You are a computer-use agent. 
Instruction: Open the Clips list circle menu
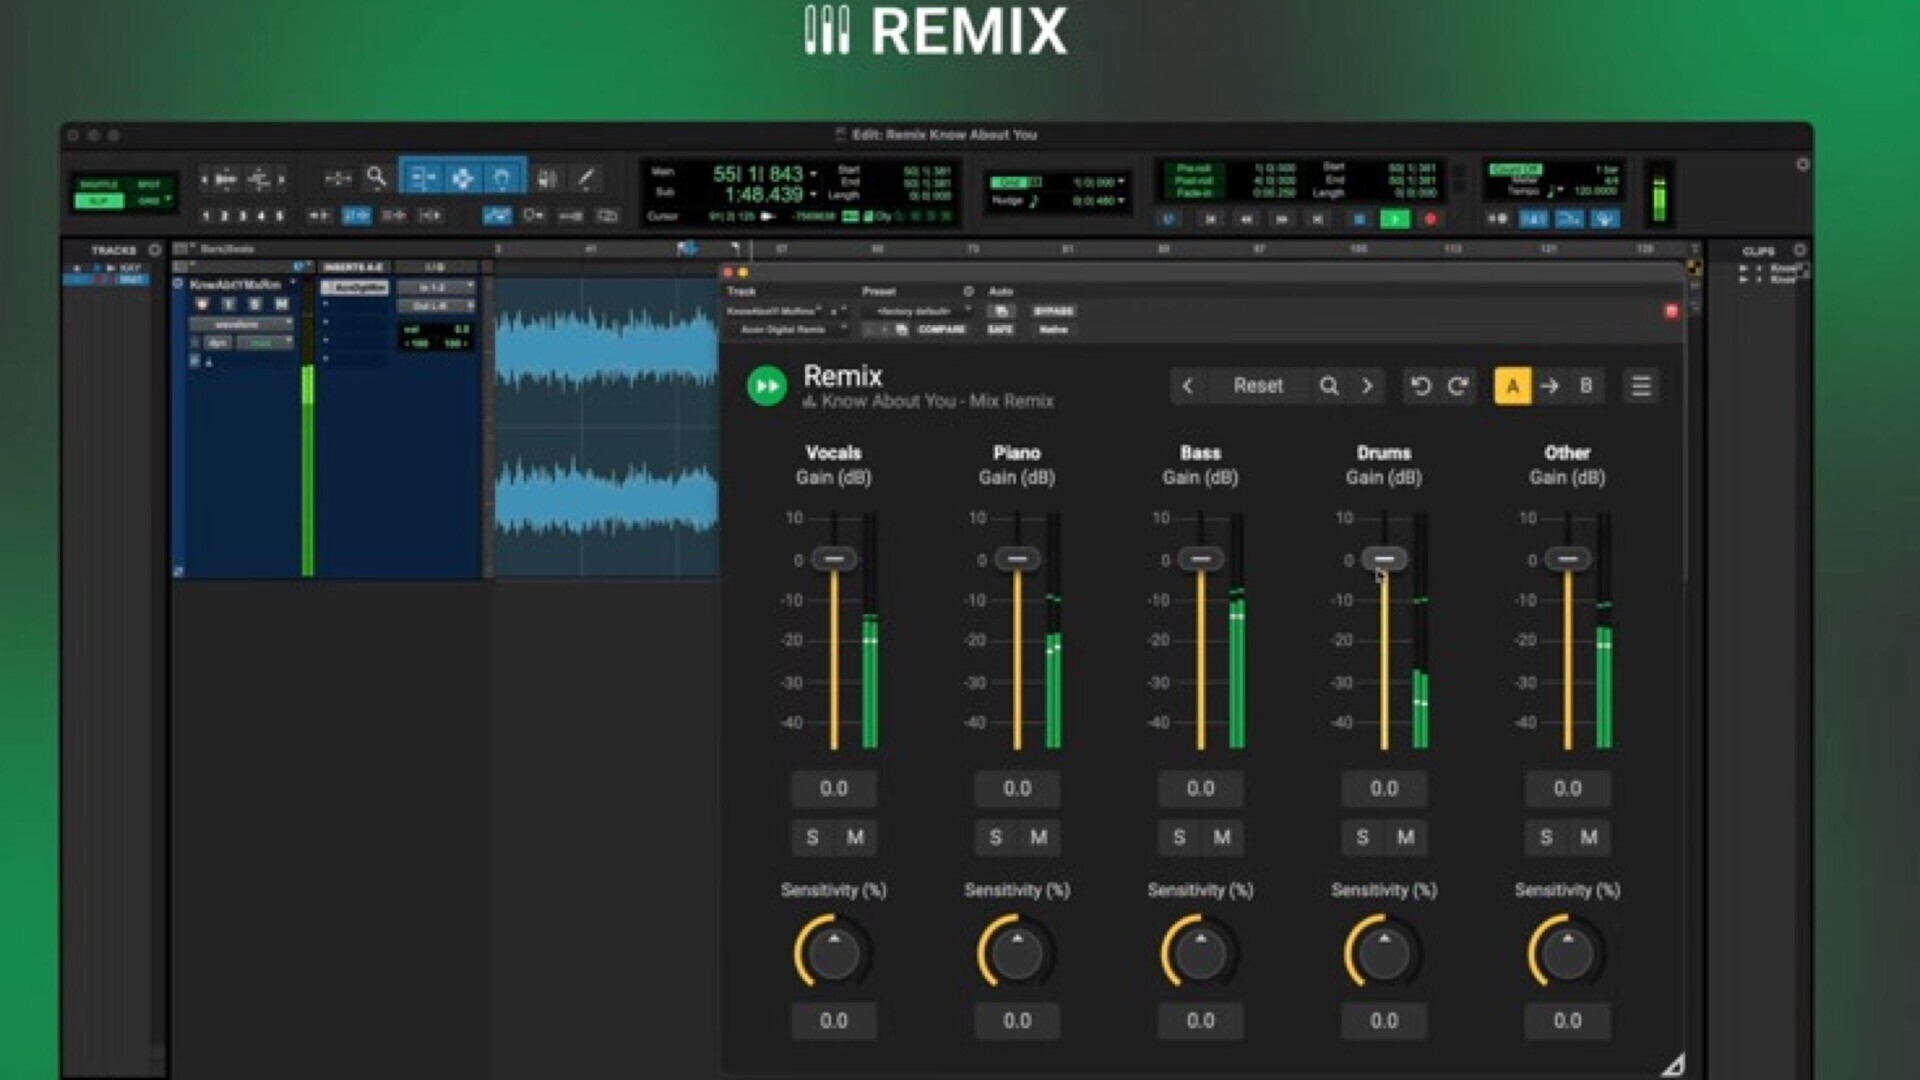coord(1800,250)
